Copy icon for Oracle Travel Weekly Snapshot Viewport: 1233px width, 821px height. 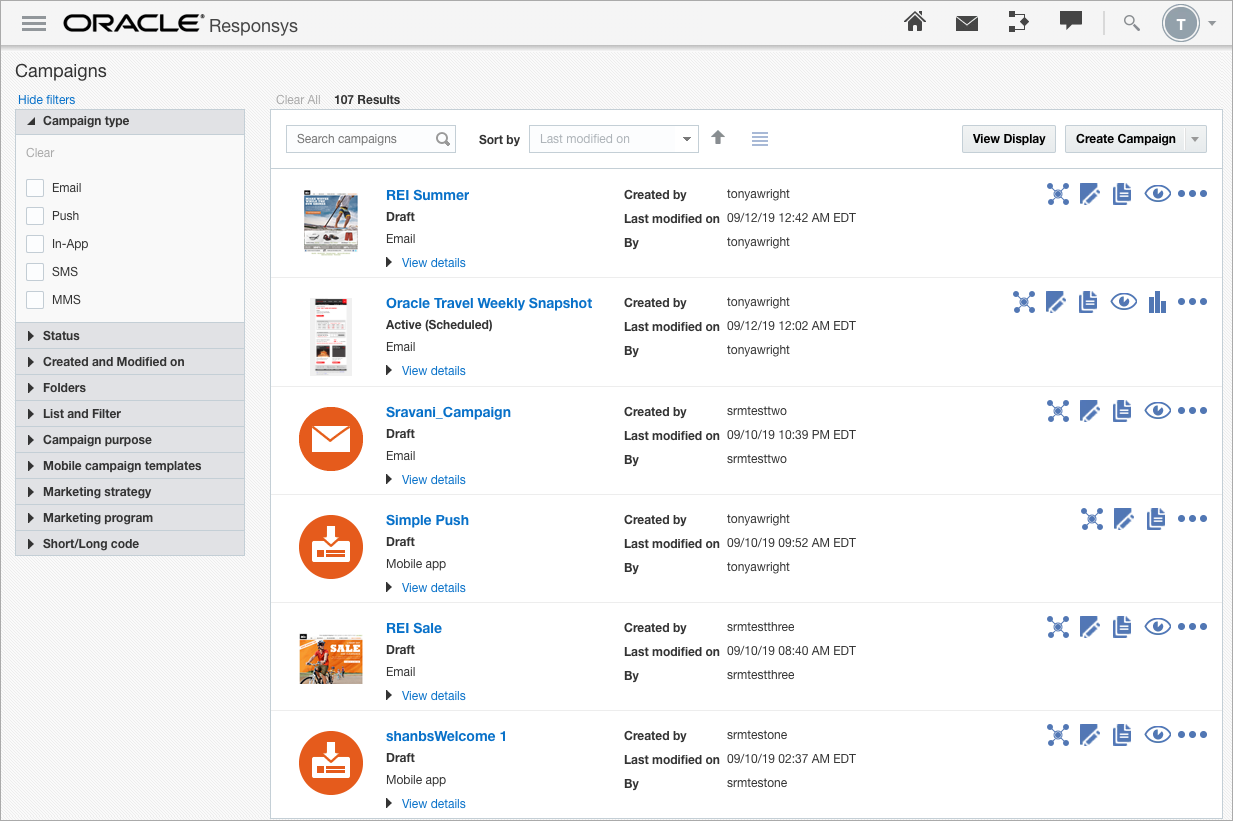click(1088, 302)
